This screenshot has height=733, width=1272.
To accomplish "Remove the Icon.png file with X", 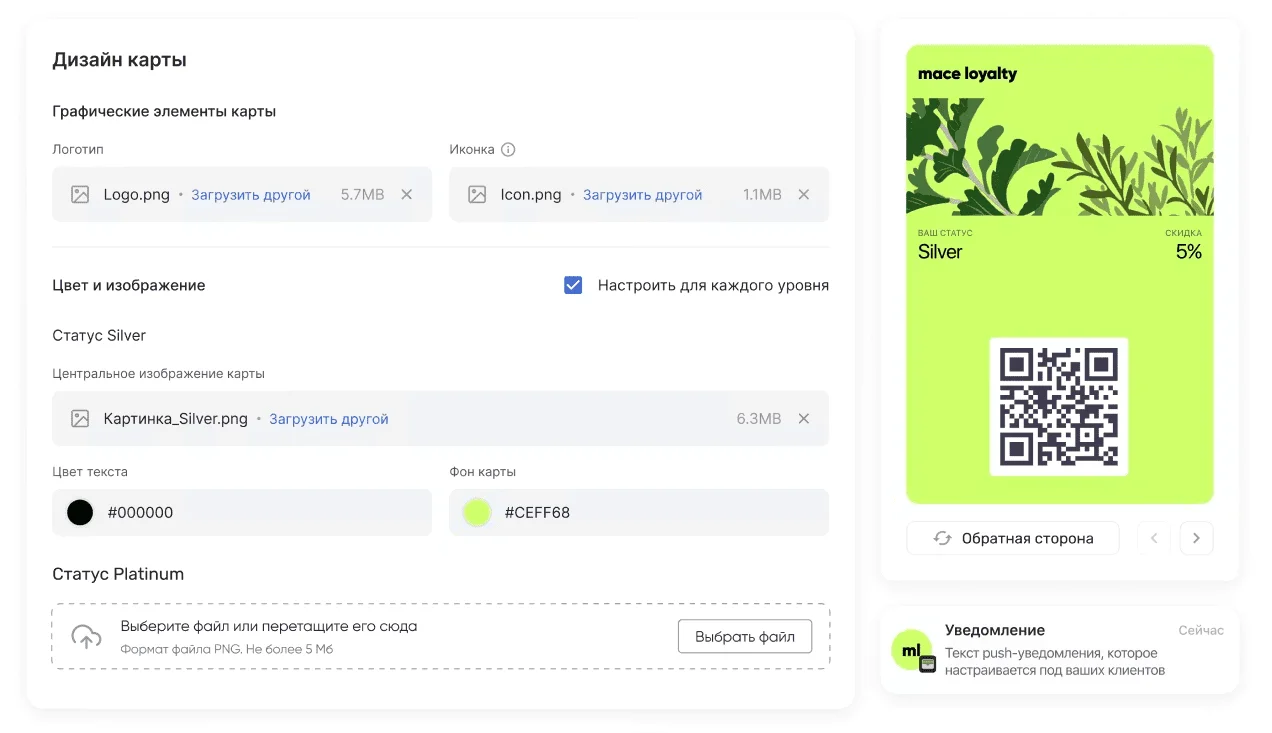I will [x=804, y=195].
